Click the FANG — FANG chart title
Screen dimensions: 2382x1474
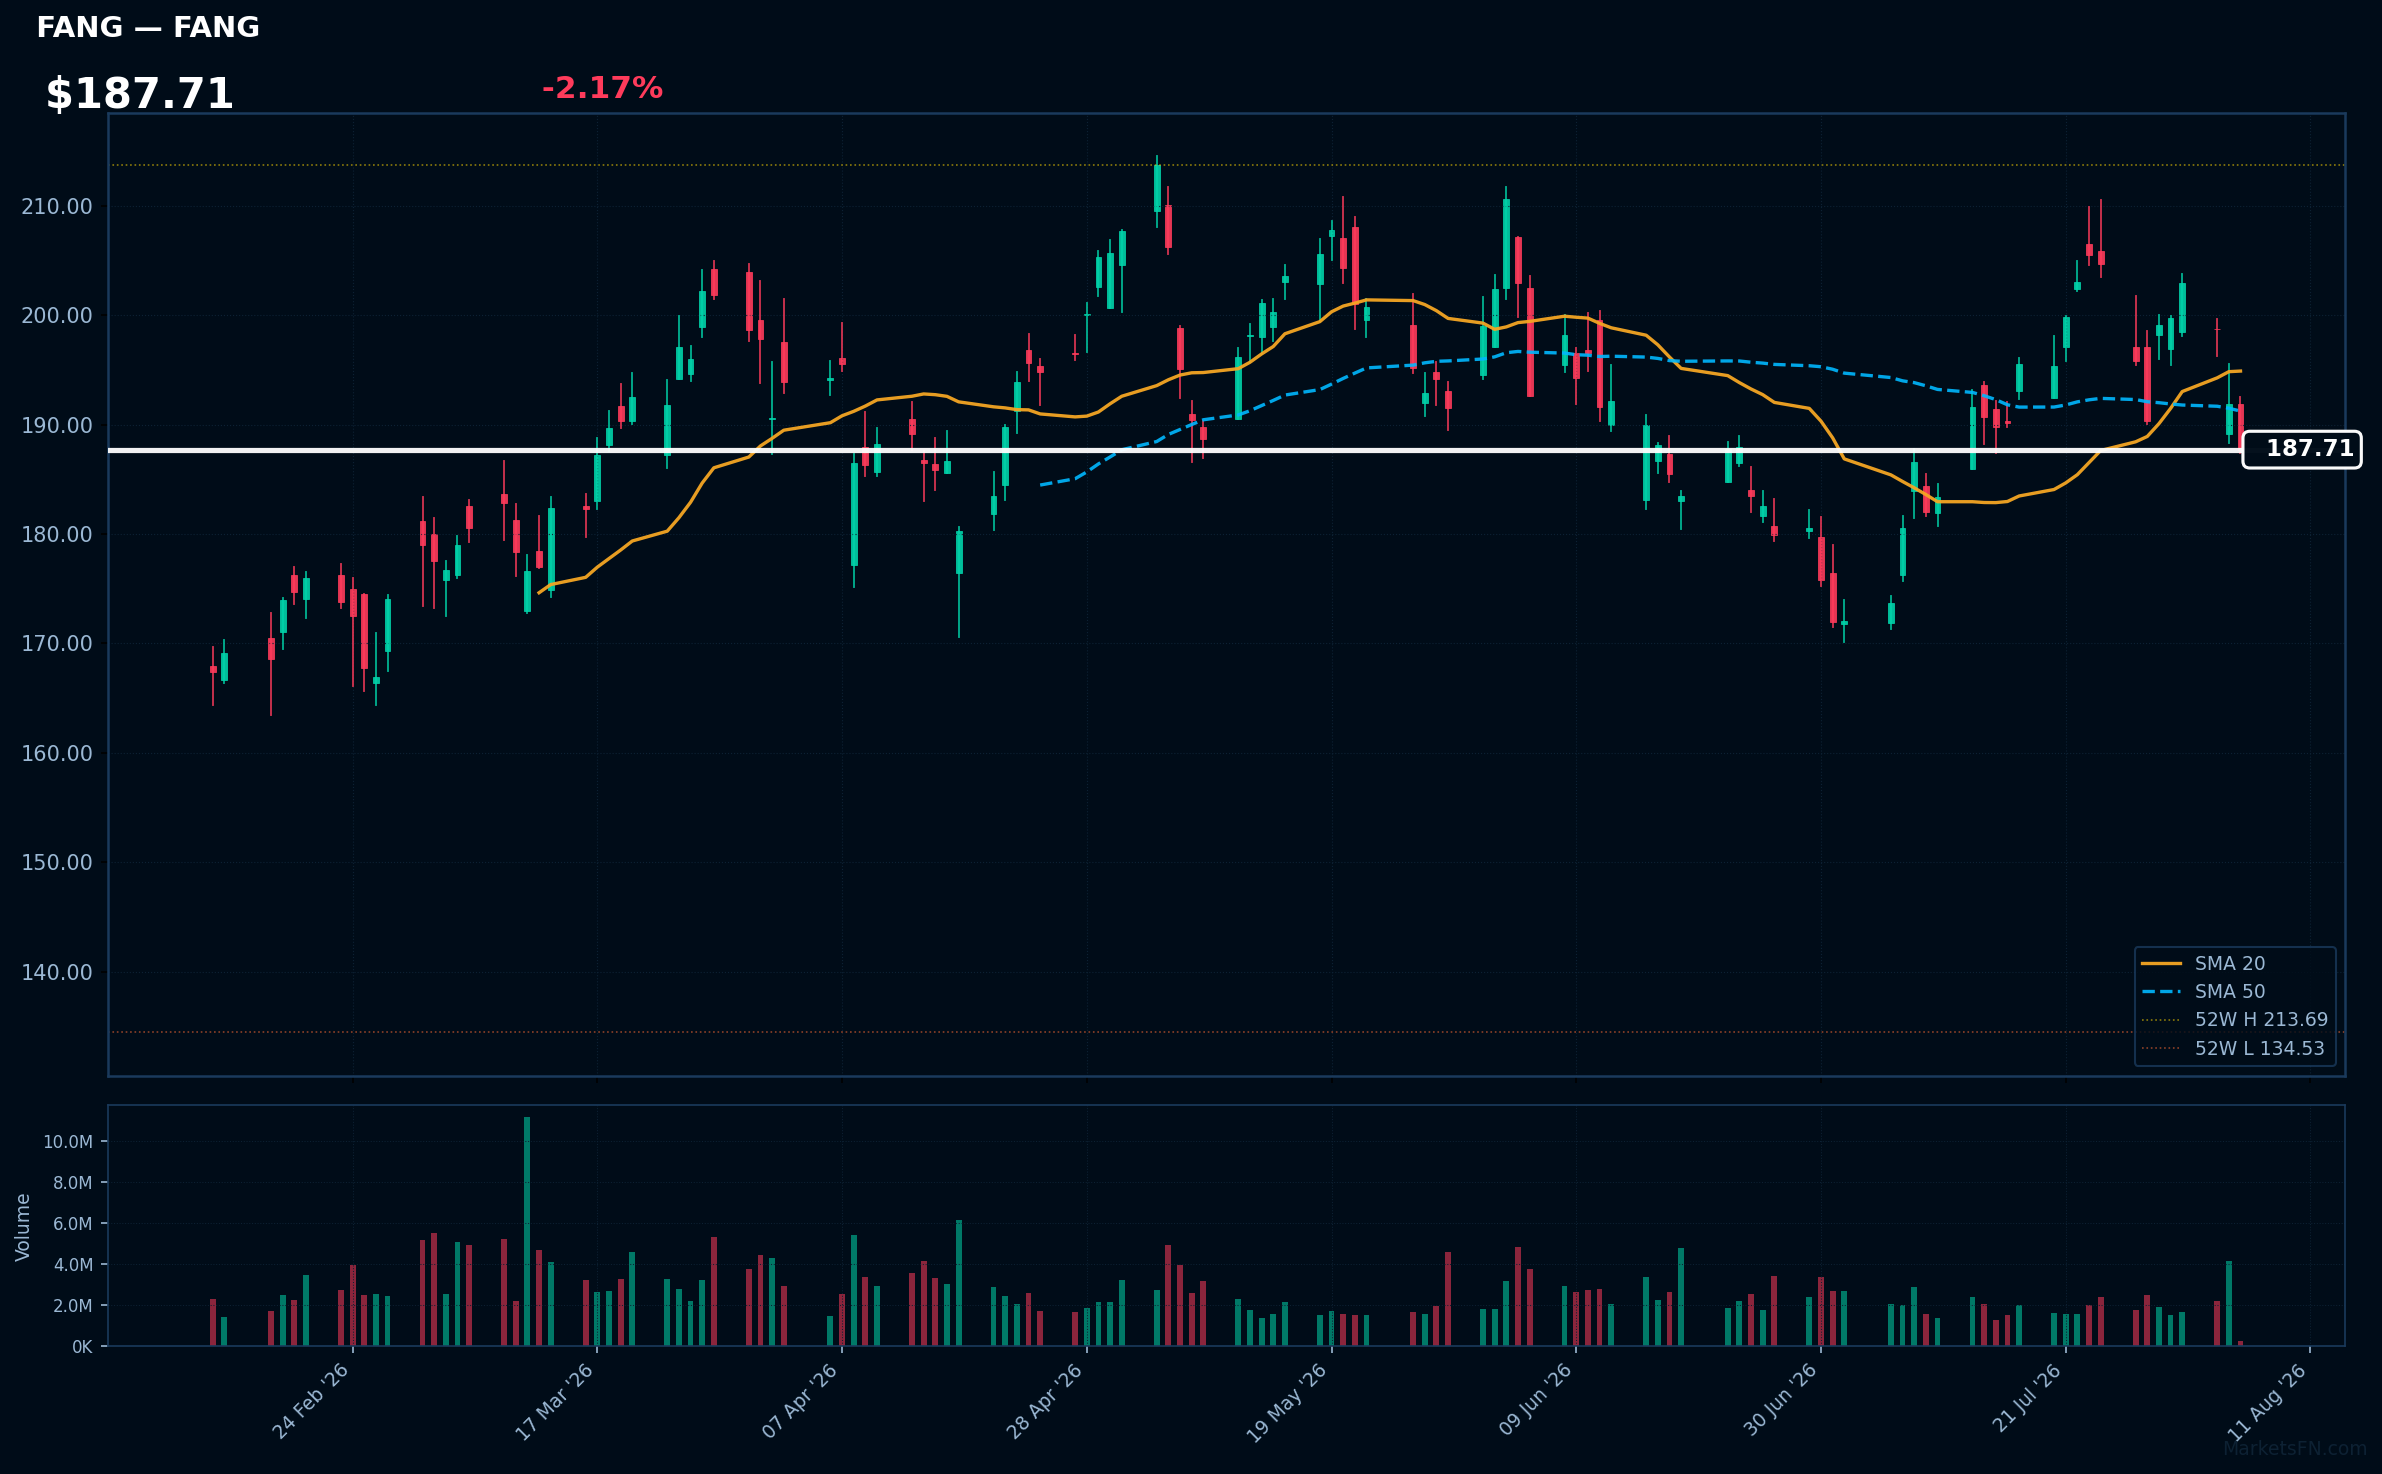point(148,28)
